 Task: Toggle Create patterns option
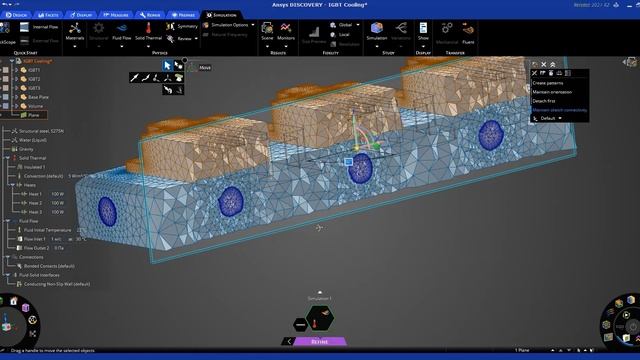(547, 83)
